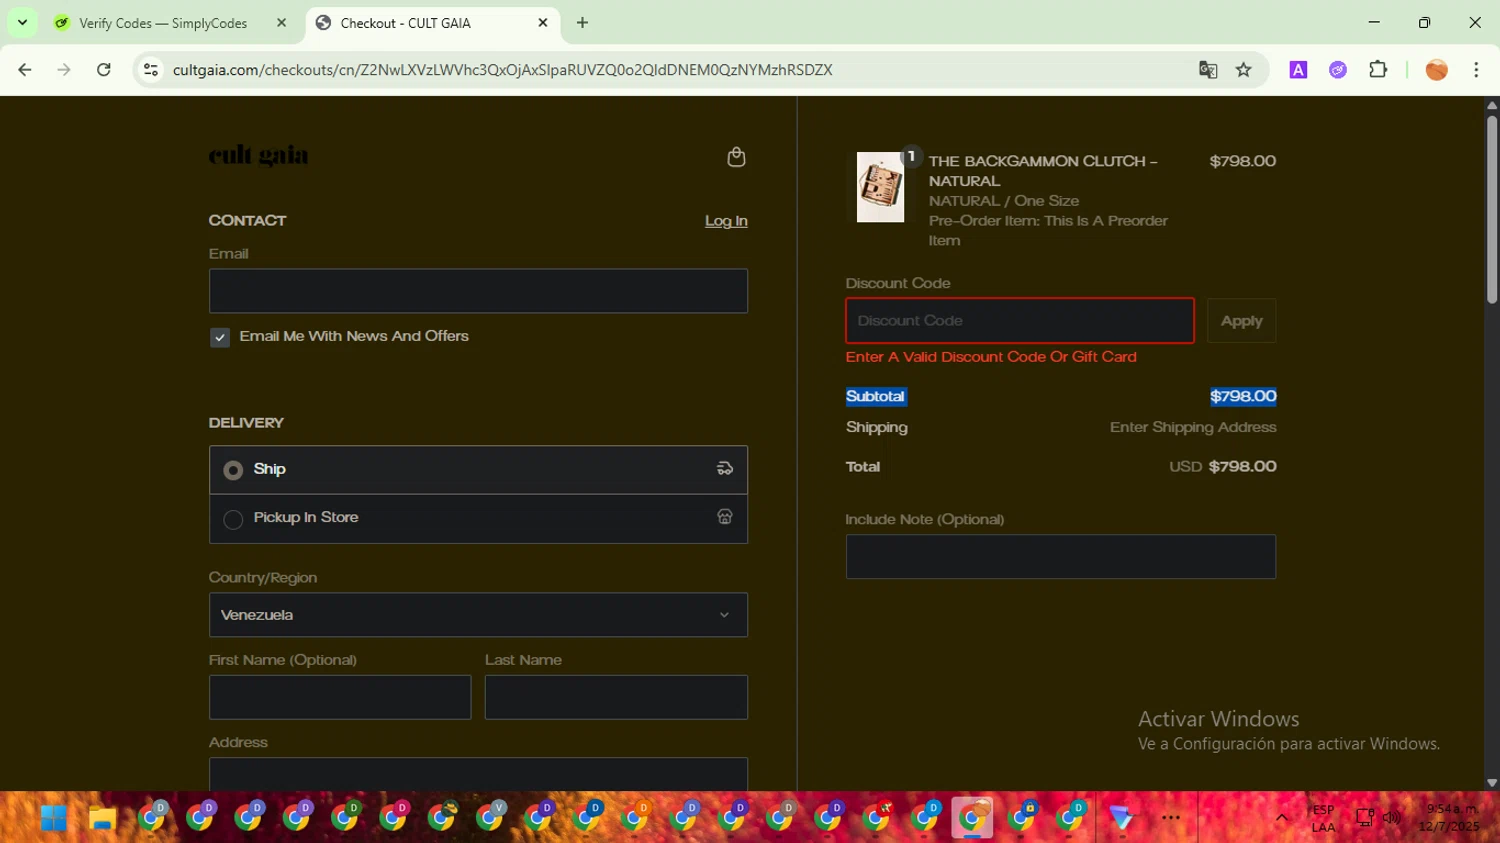
Task: Show hidden system tray icons
Action: coord(1281,818)
